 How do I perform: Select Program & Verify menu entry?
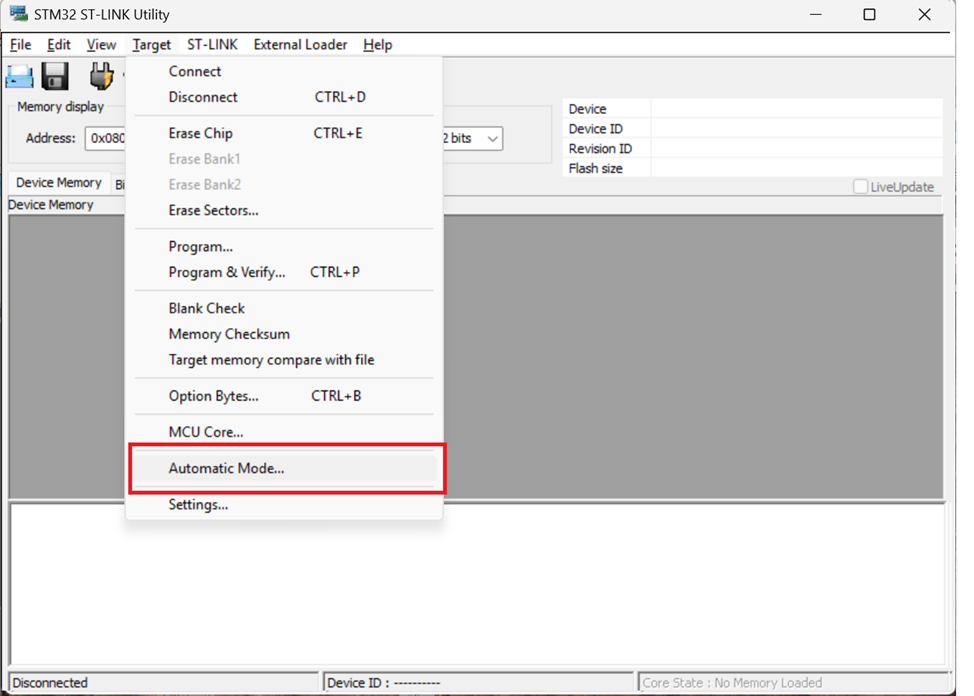(x=226, y=272)
